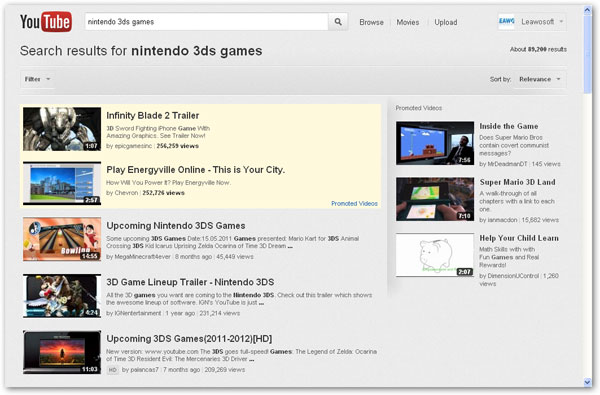Open the Upcoming 3DS Games(2011-2012)[HD] title
Image resolution: width=600 pixels, height=395 pixels.
pyautogui.click(x=189, y=339)
